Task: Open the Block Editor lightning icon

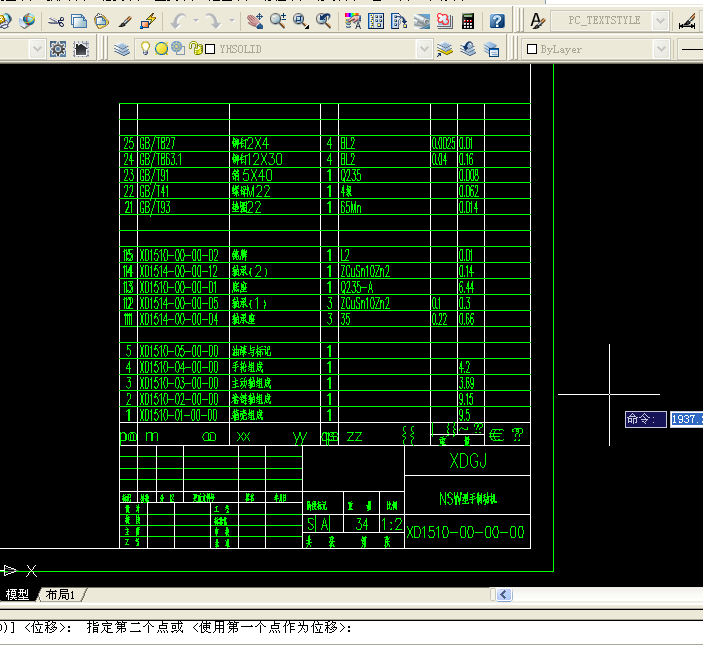Action: coord(148,21)
